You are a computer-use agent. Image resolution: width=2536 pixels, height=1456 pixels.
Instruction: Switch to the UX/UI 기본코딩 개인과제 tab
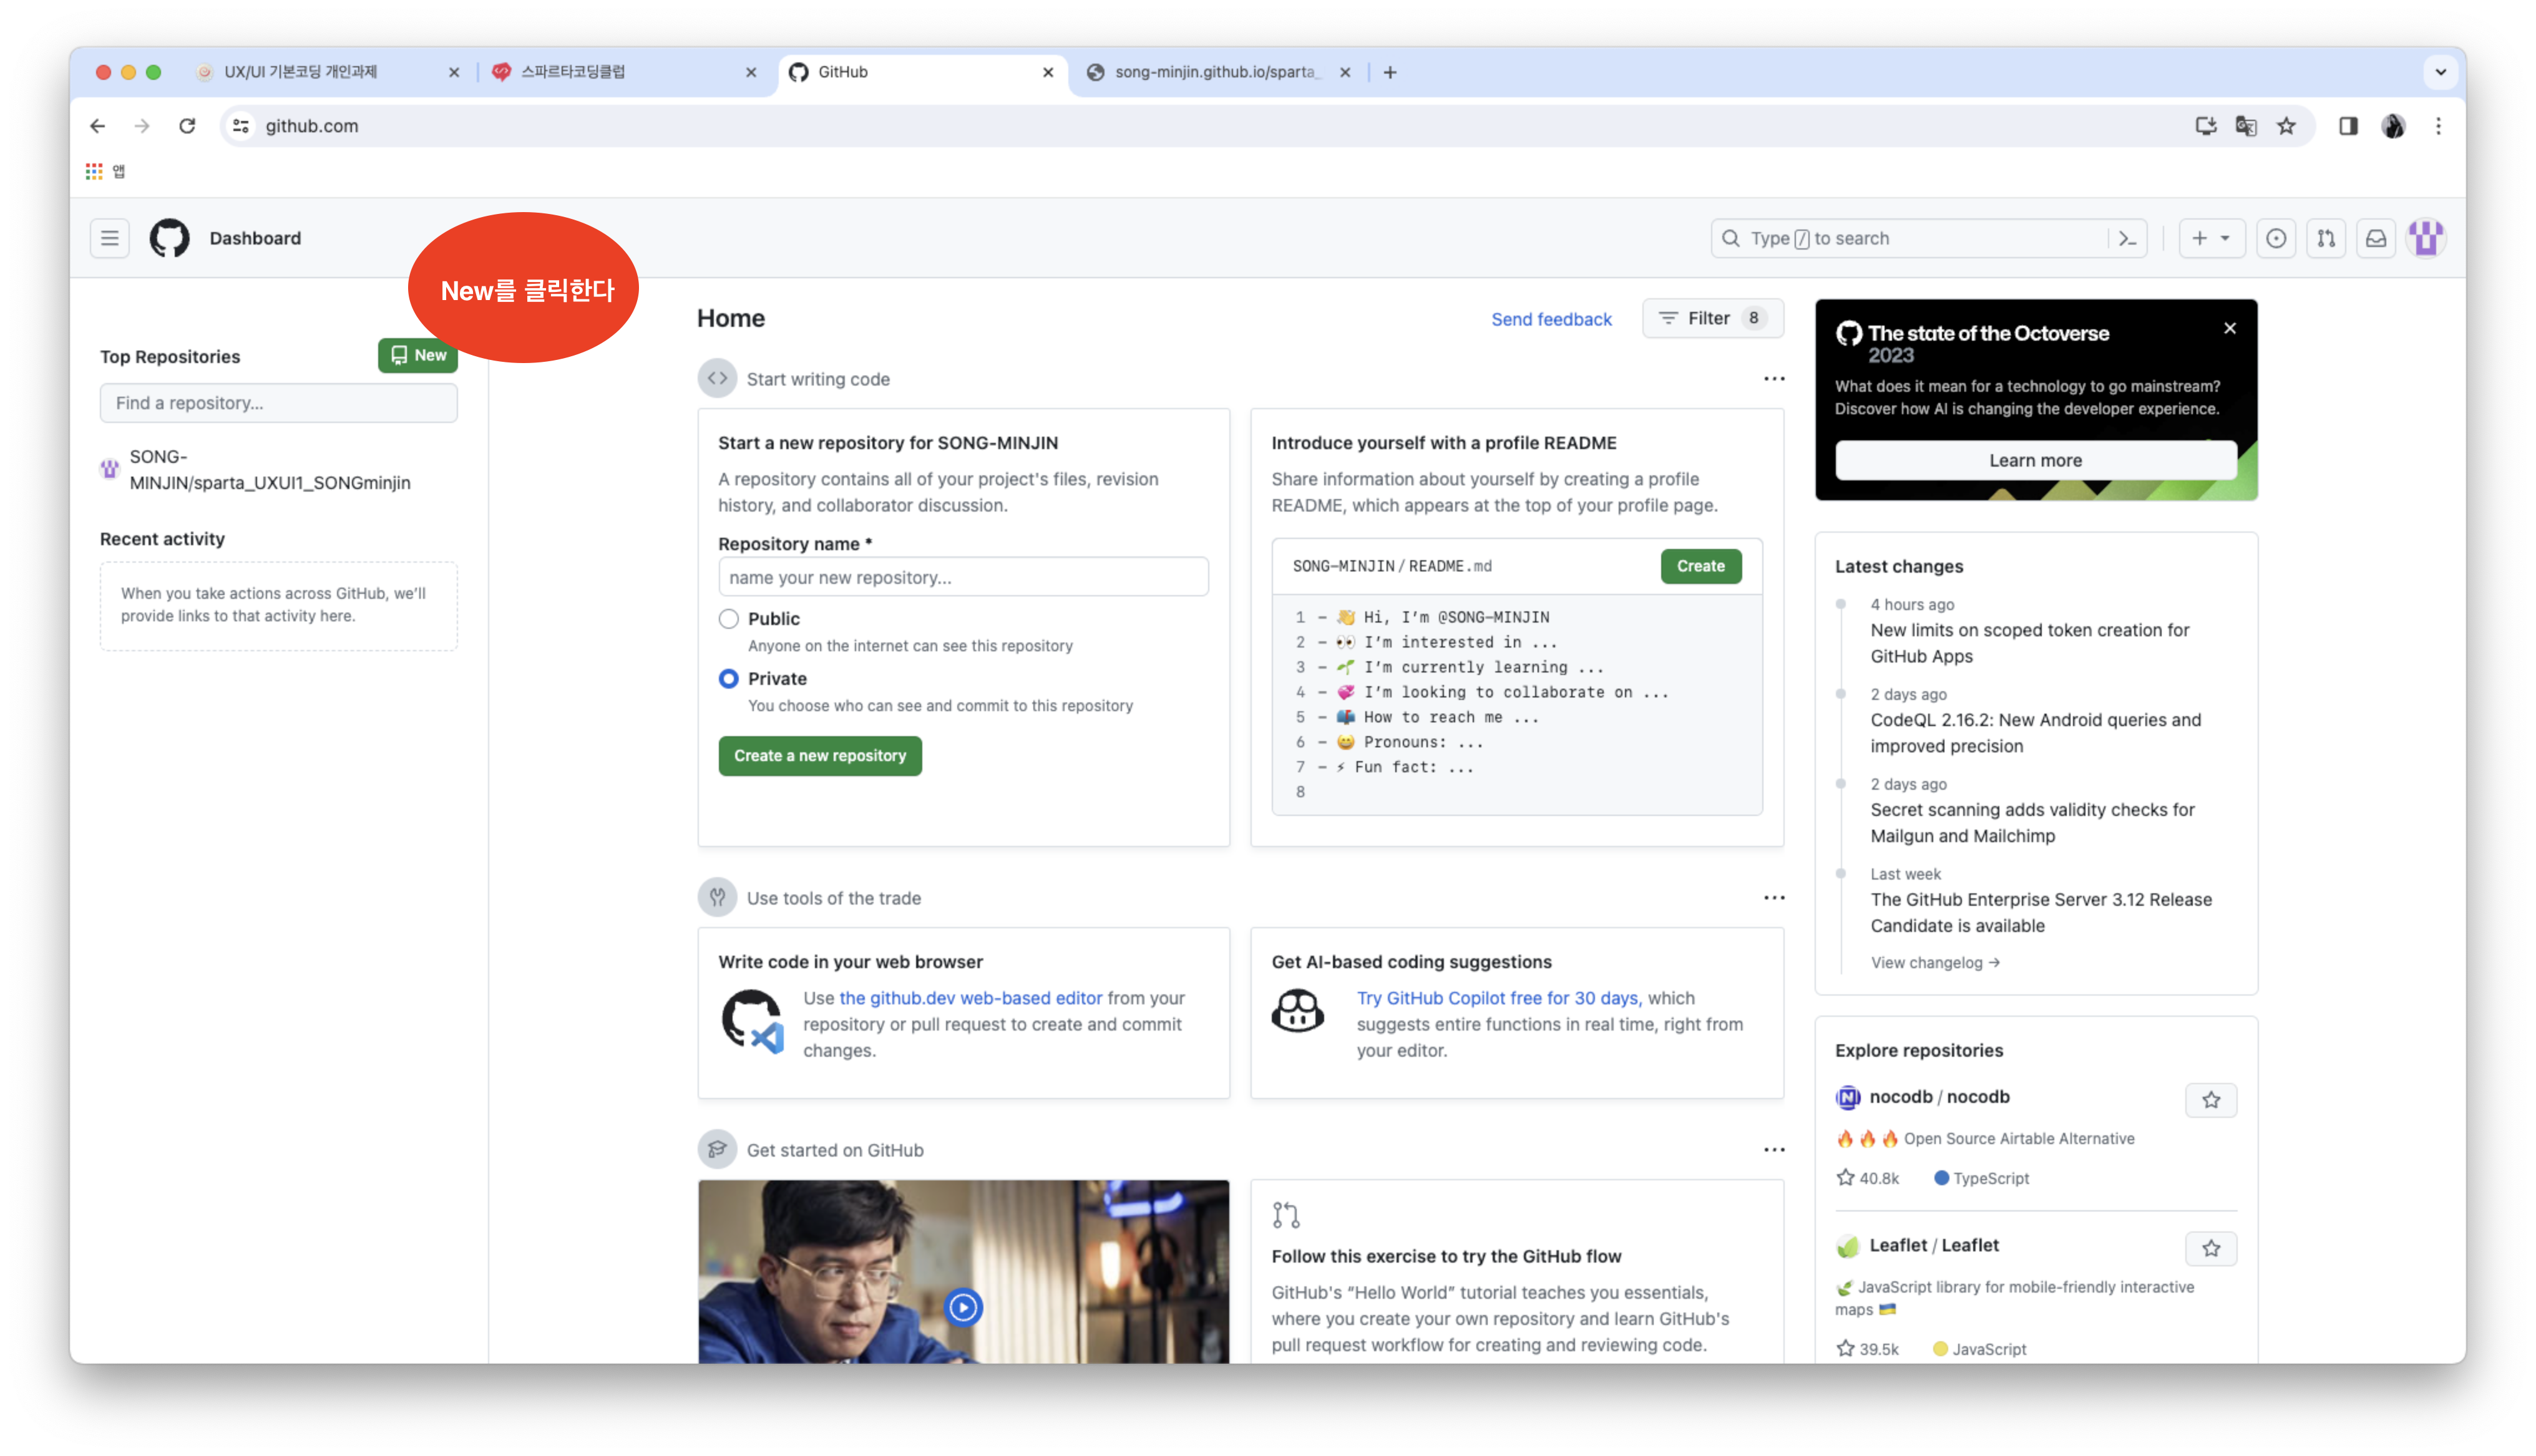point(300,72)
